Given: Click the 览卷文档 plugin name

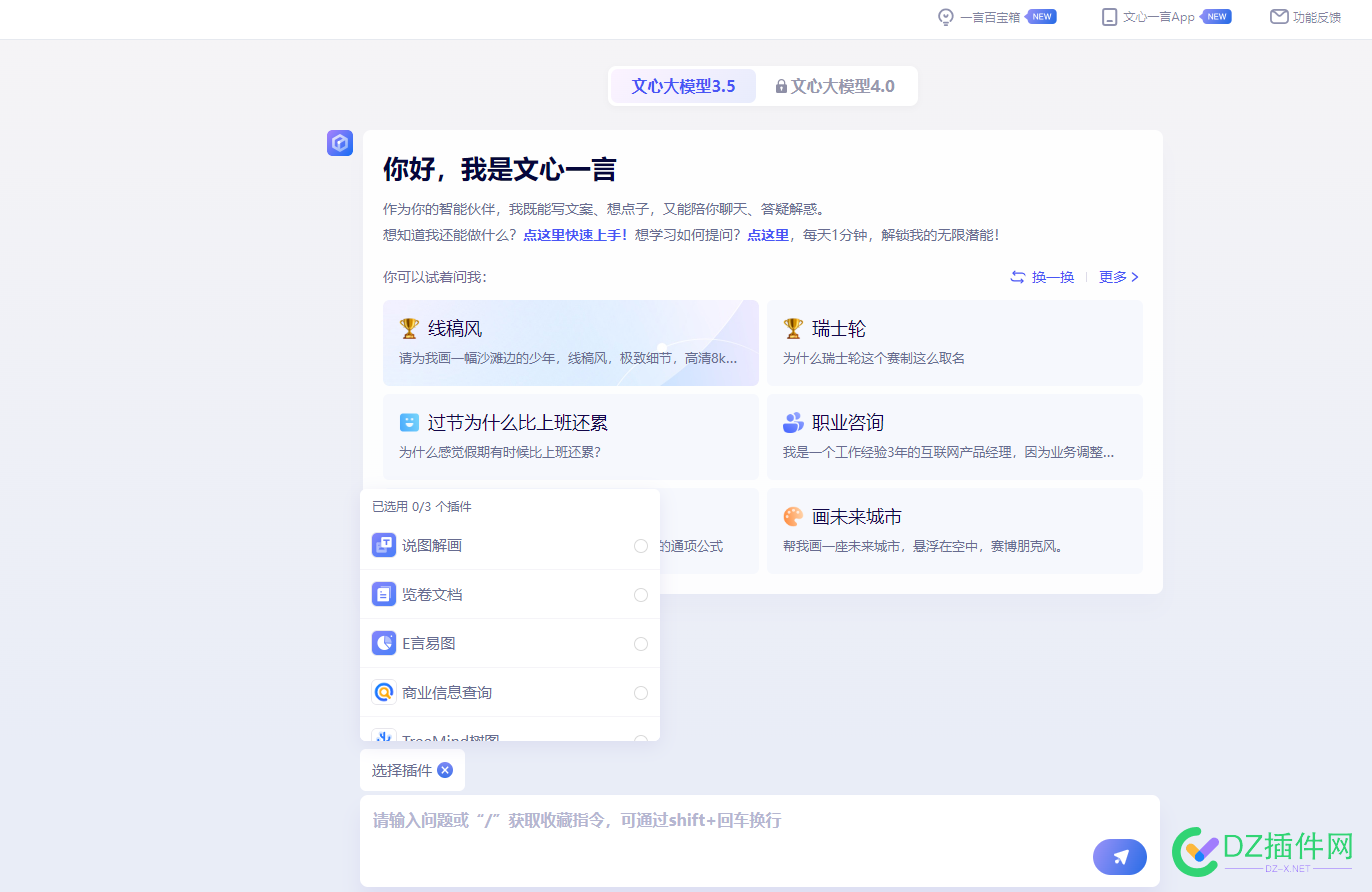Looking at the screenshot, I should tap(432, 594).
